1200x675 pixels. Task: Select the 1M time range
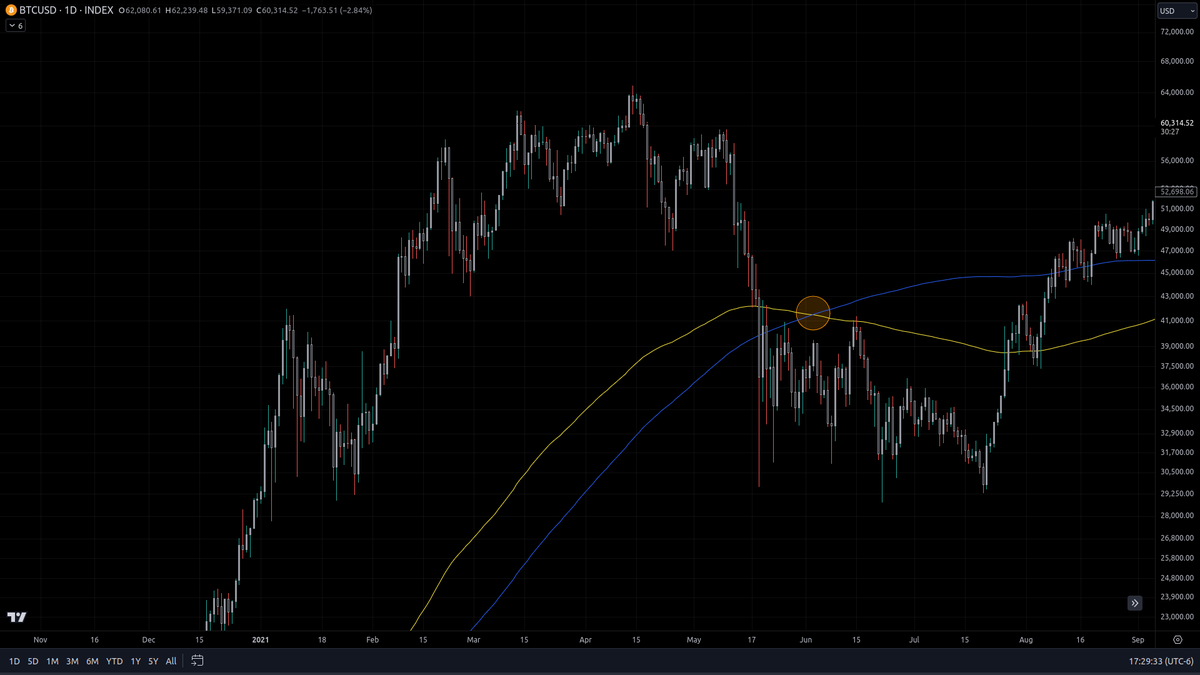click(52, 661)
